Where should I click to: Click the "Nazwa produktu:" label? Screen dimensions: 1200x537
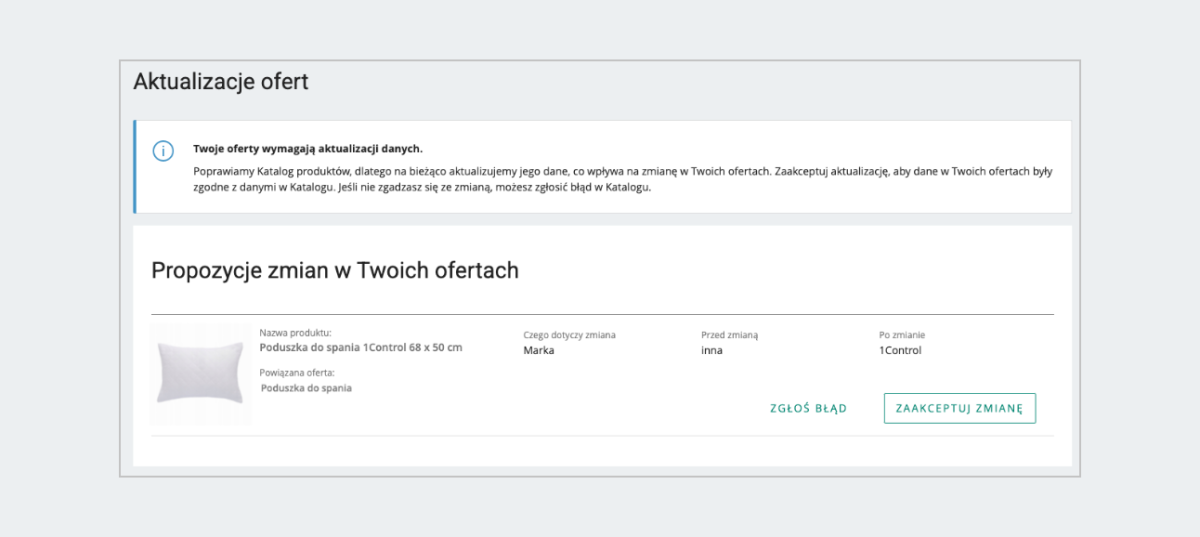tap(295, 333)
